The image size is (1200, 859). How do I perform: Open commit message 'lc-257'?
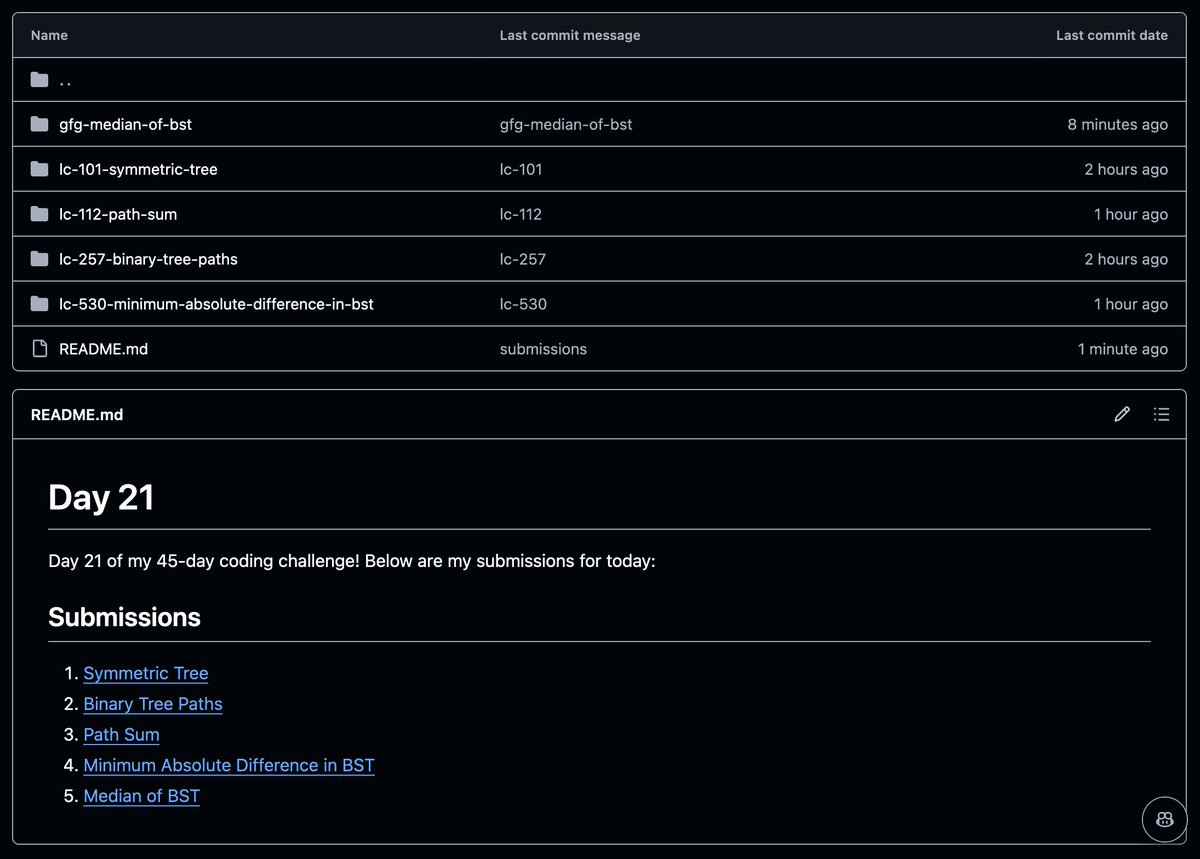click(523, 260)
